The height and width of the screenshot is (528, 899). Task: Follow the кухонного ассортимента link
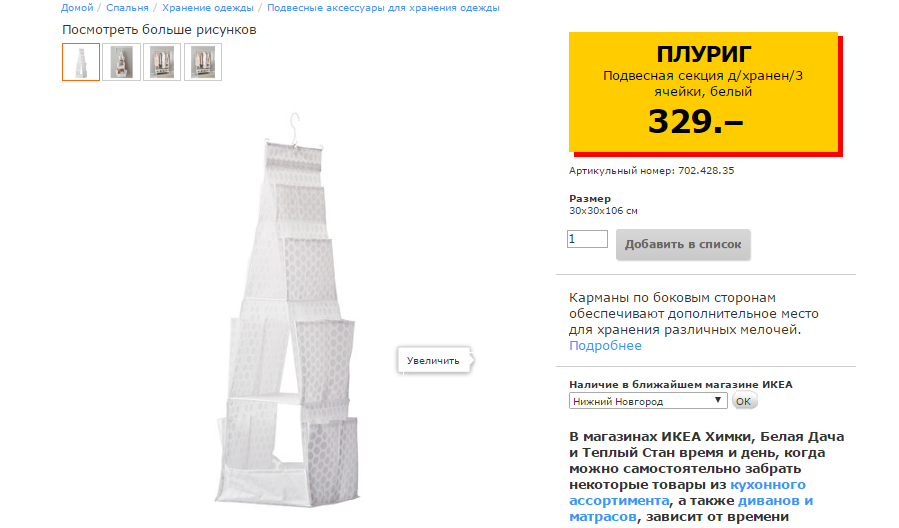[687, 492]
